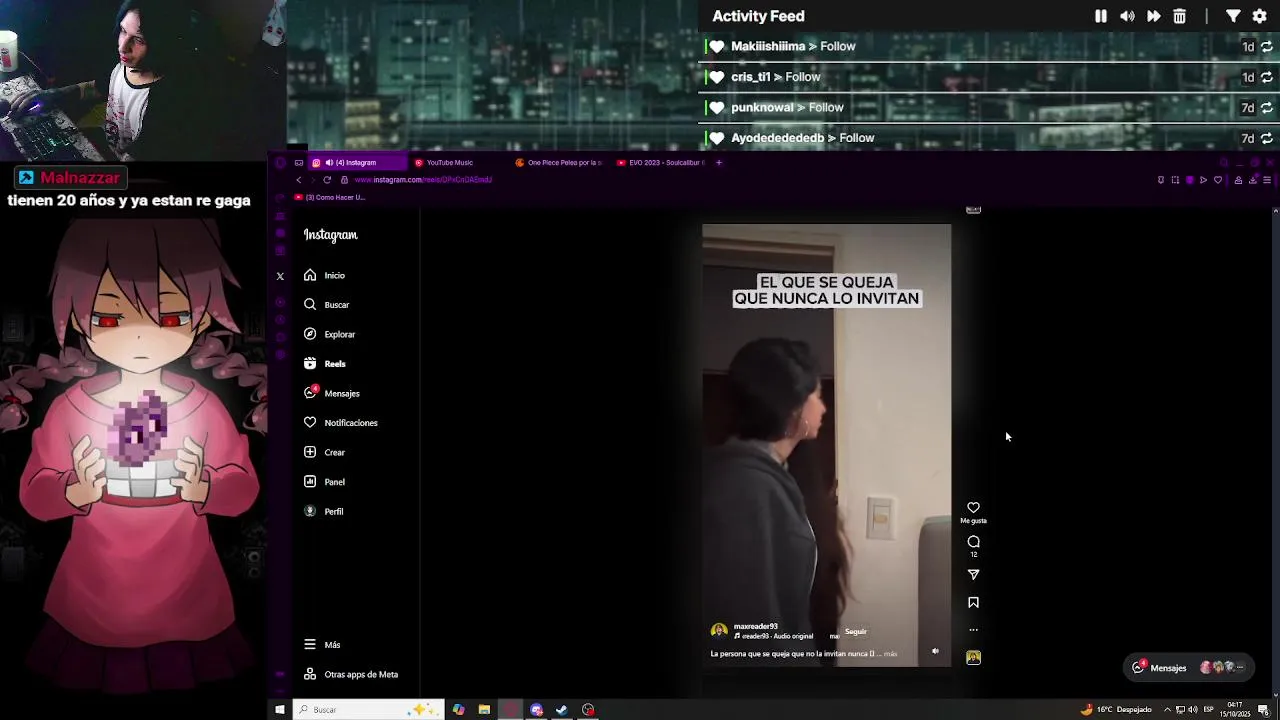The height and width of the screenshot is (720, 1280).
Task: Select the (4) Instagram browser tab
Action: (x=356, y=163)
